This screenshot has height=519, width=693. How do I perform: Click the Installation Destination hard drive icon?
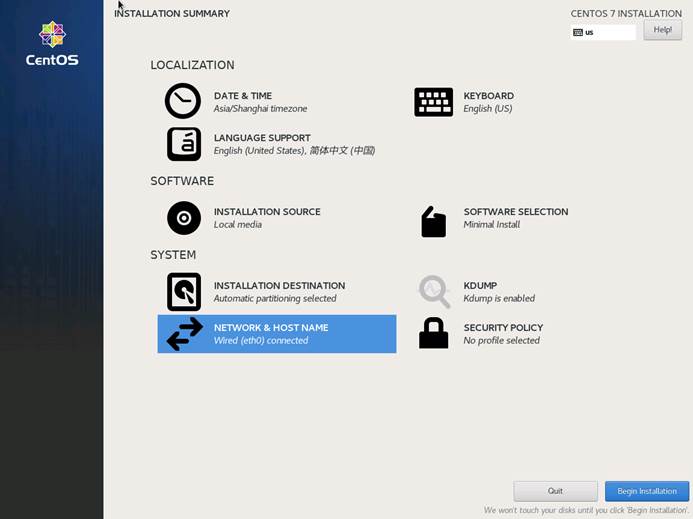184,292
